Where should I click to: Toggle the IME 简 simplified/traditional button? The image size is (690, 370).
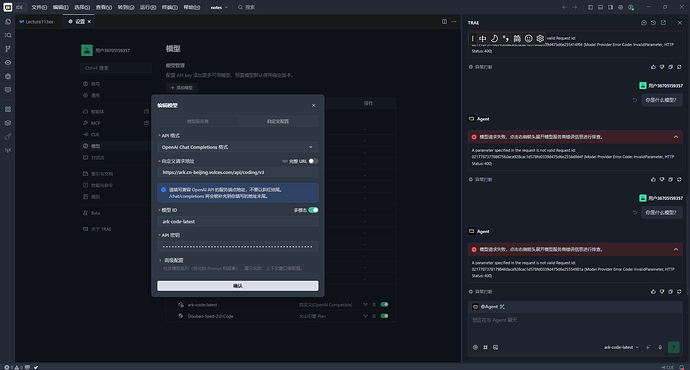pyautogui.click(x=517, y=38)
